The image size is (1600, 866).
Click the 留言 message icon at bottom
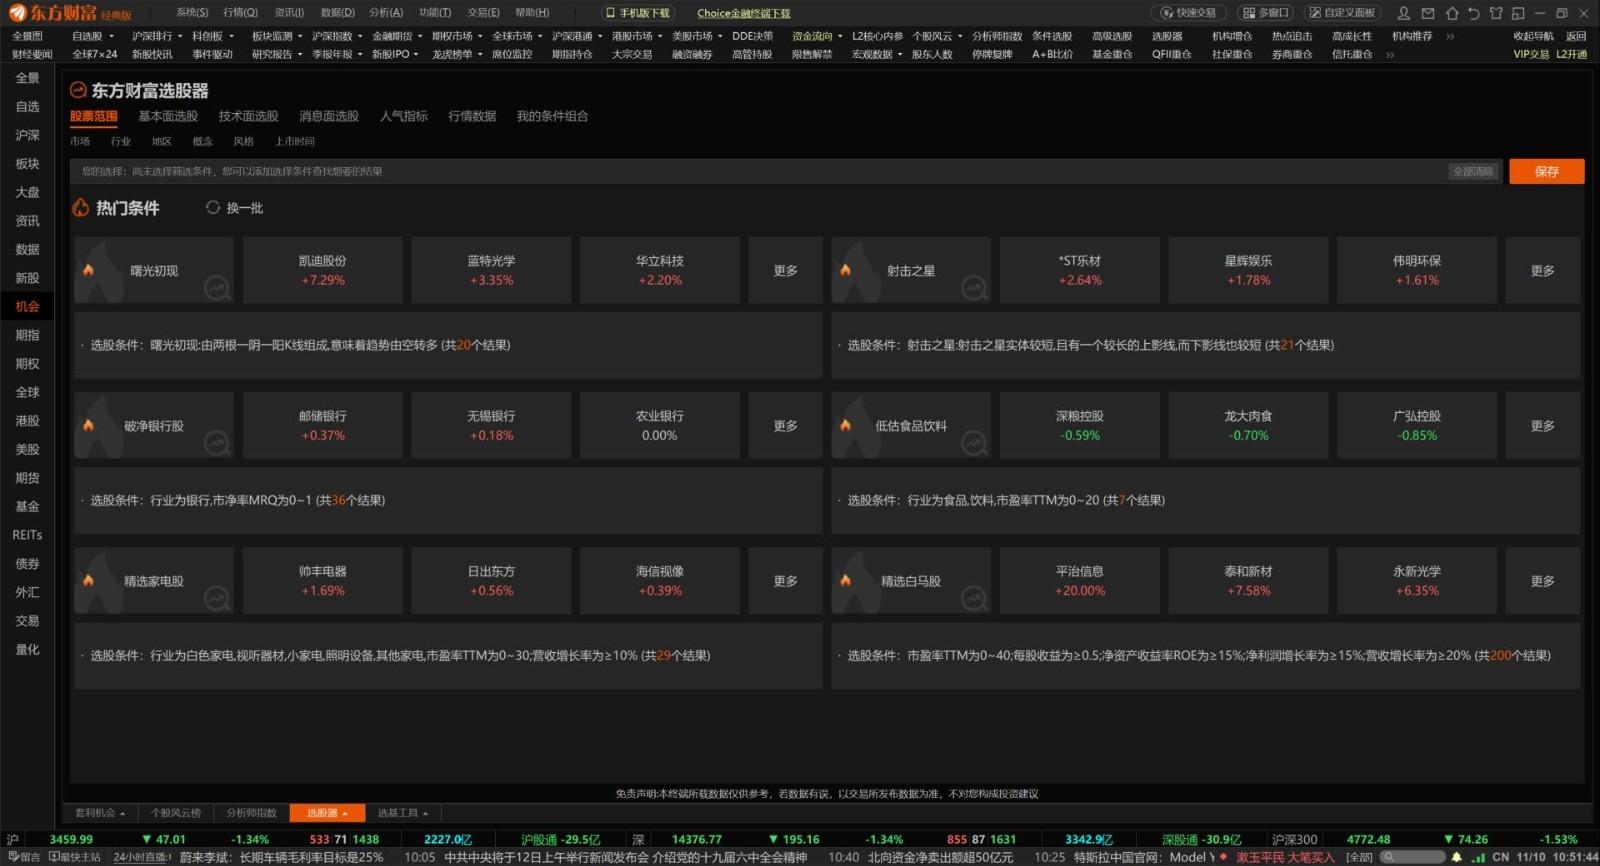point(12,857)
